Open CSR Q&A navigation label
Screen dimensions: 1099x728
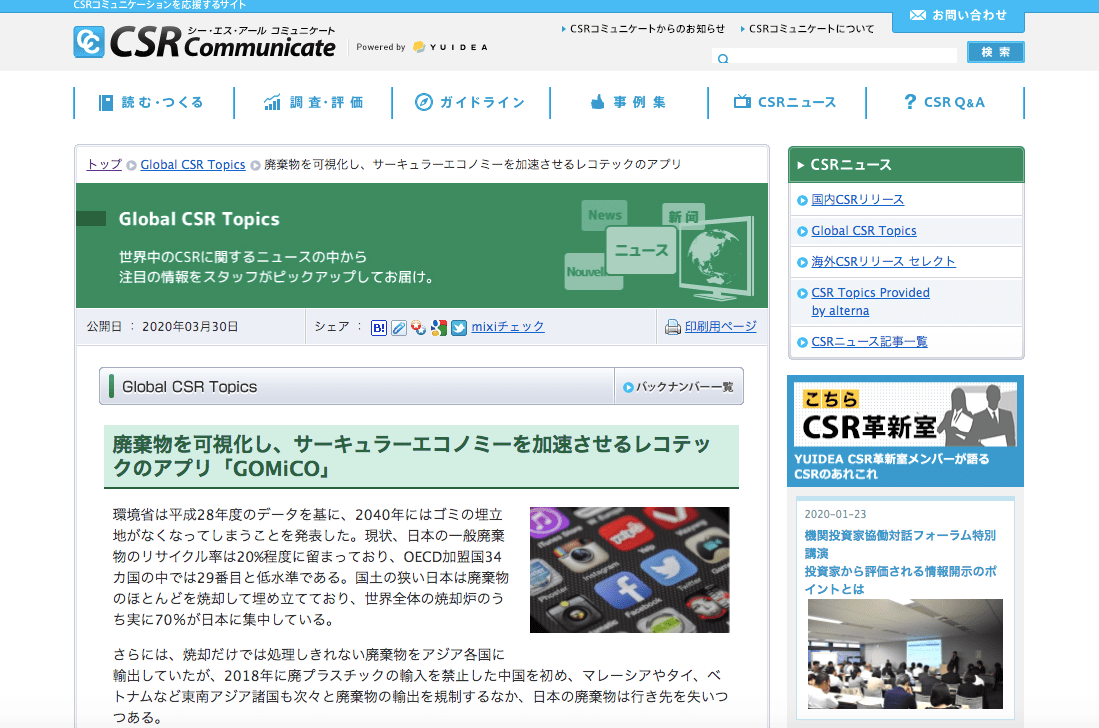point(954,102)
